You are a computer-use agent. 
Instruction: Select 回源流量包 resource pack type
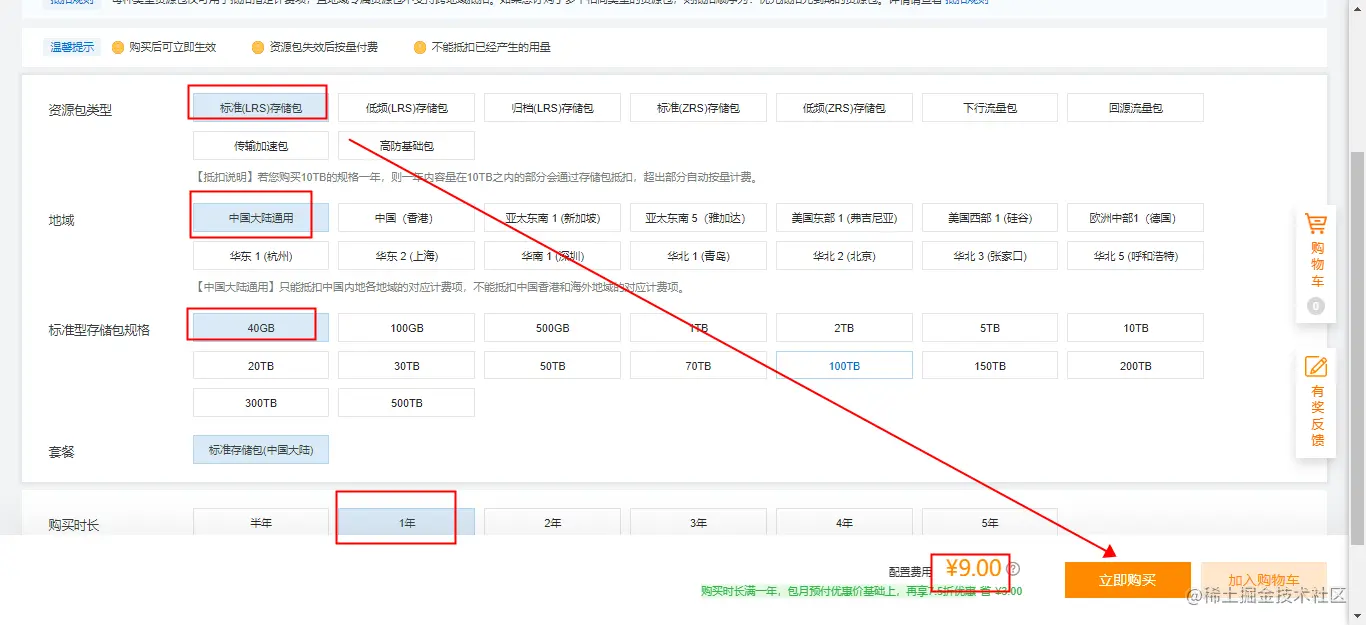[x=1135, y=107]
